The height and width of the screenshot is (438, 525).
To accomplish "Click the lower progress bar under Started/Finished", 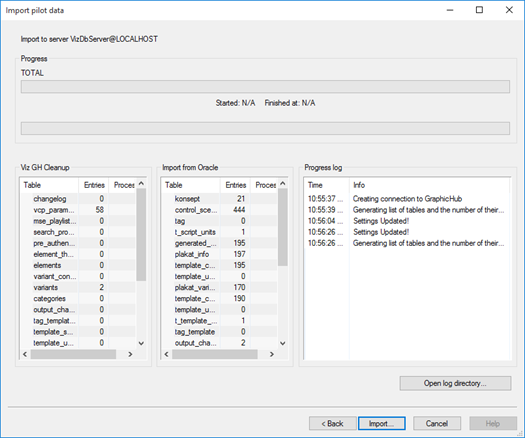I will tap(265, 128).
